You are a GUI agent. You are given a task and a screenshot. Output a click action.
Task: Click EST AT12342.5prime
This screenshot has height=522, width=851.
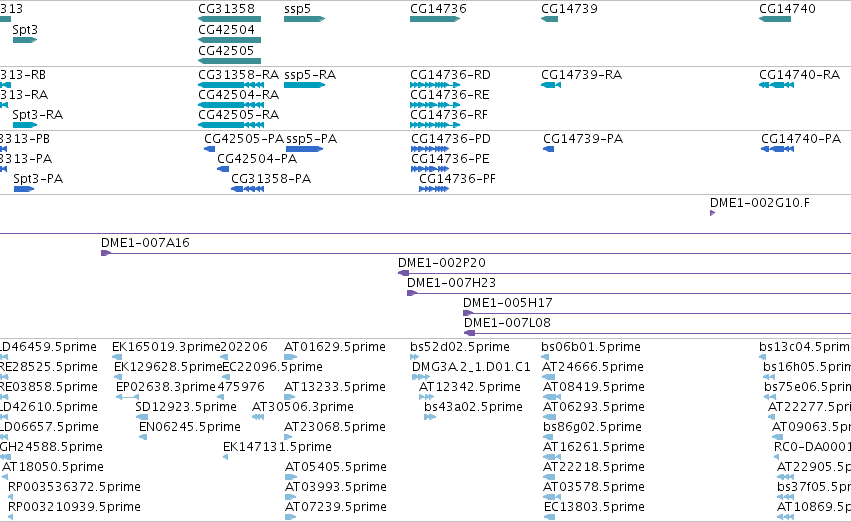point(469,387)
